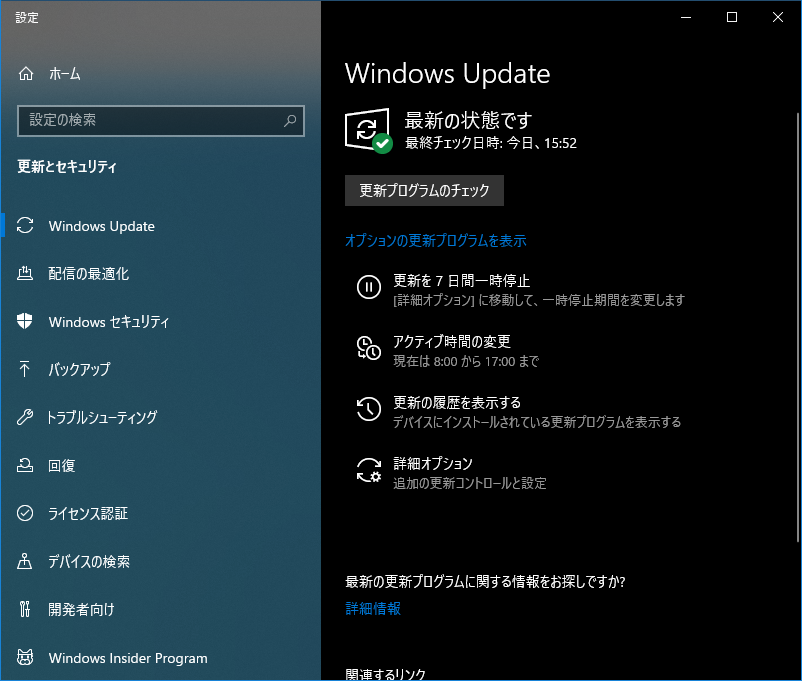Click 追加の更新コントロールと設定 description
This screenshot has width=802, height=681.
point(470,483)
